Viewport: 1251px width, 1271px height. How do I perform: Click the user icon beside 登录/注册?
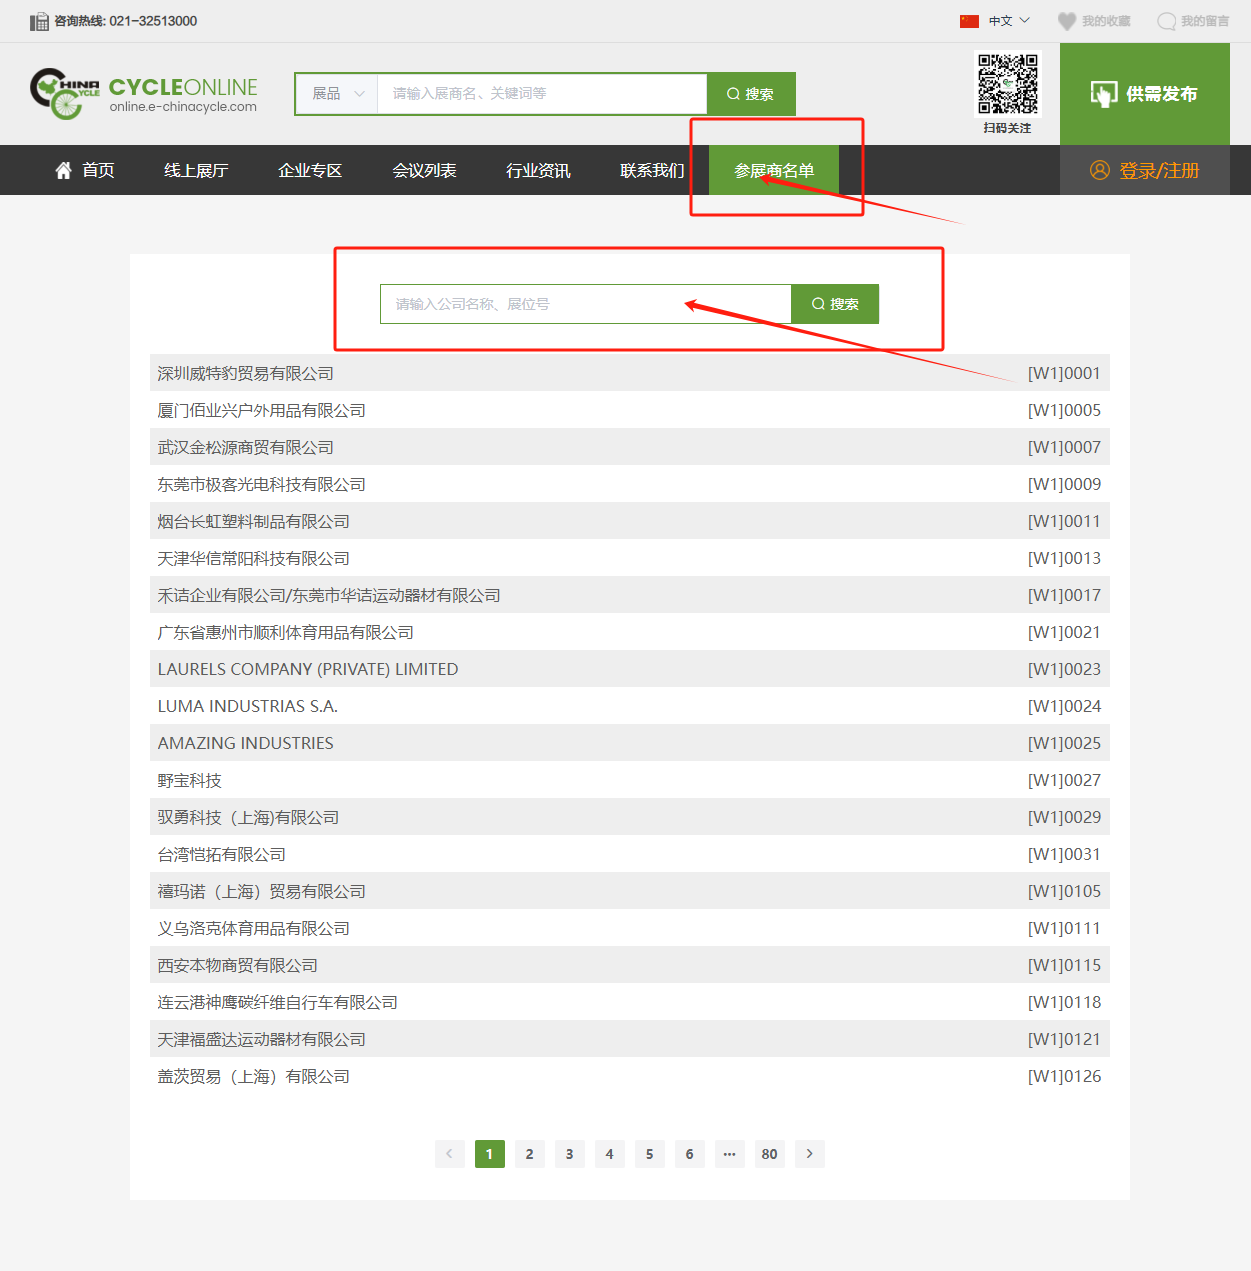1100,170
